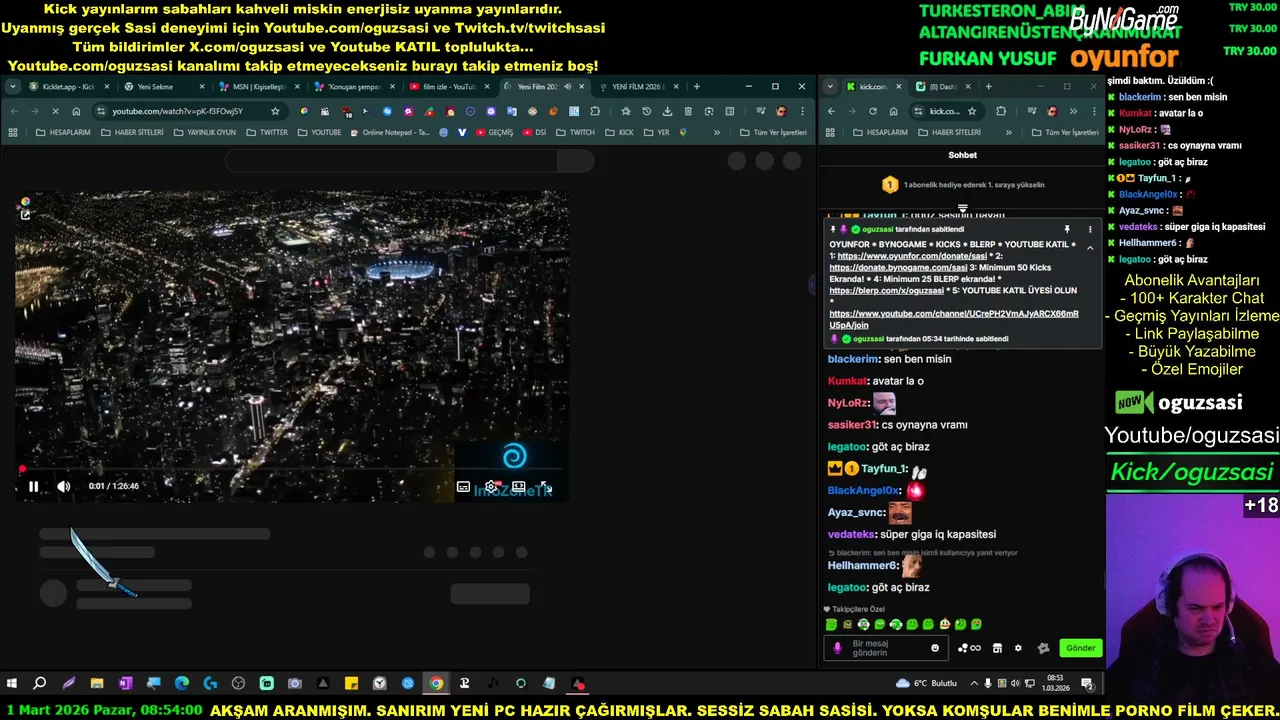Toggle subtitles on the YouTube player
Viewport: 1280px width, 720px height.
coord(463,487)
